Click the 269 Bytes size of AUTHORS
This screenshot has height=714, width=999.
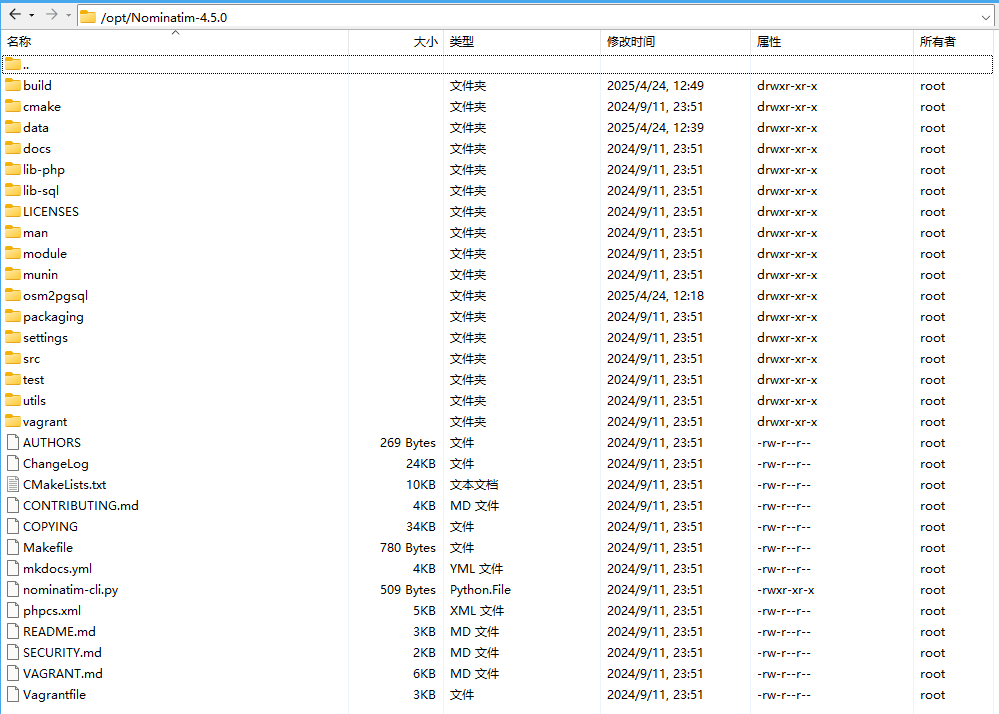point(408,443)
